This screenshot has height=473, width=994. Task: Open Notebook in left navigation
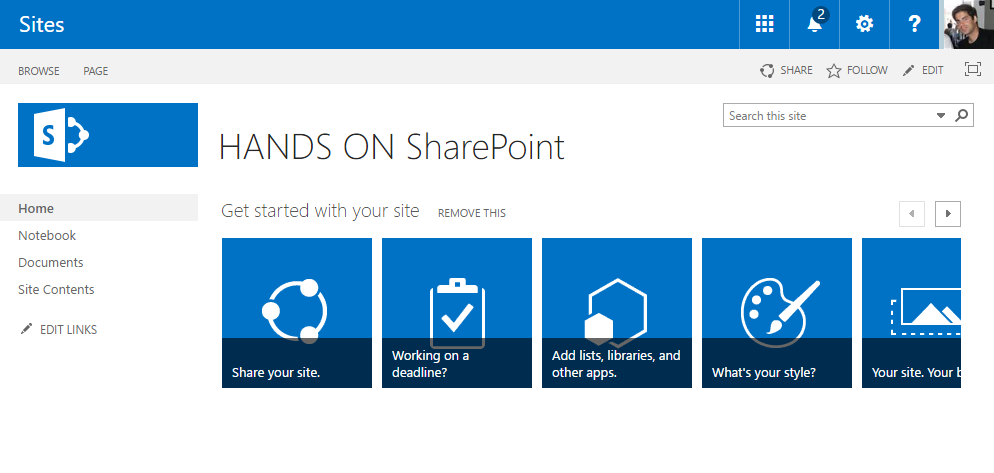click(47, 236)
